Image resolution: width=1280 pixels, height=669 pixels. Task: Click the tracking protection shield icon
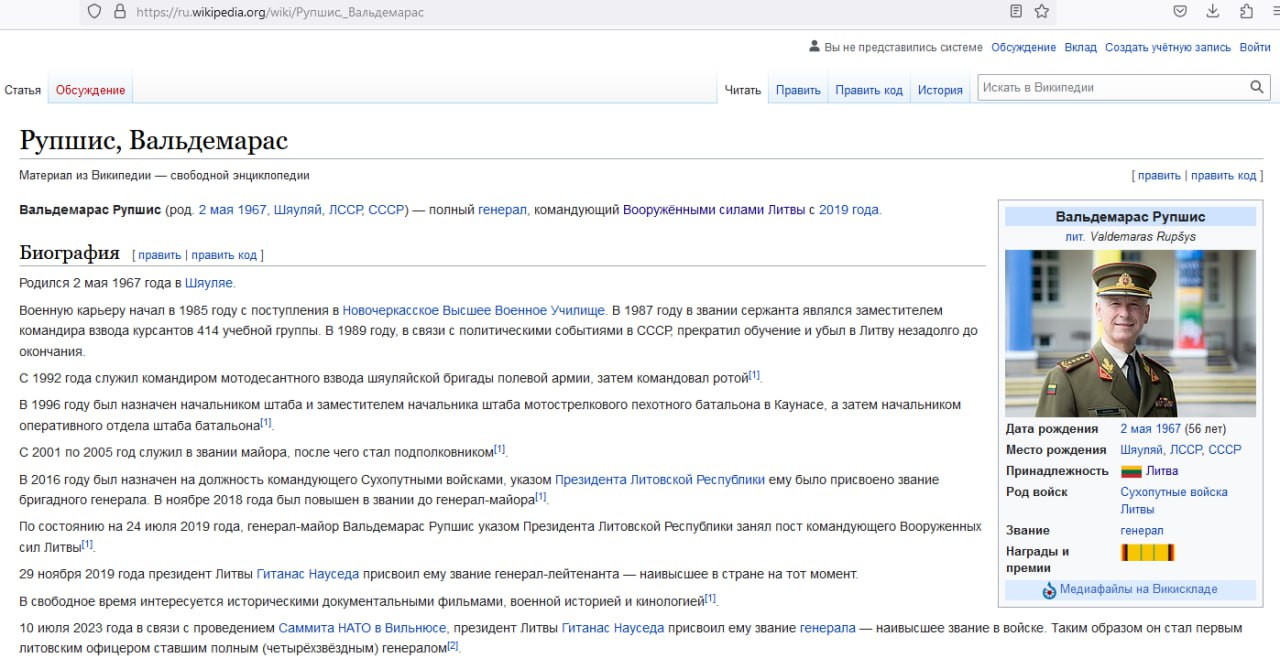pyautogui.click(x=95, y=12)
